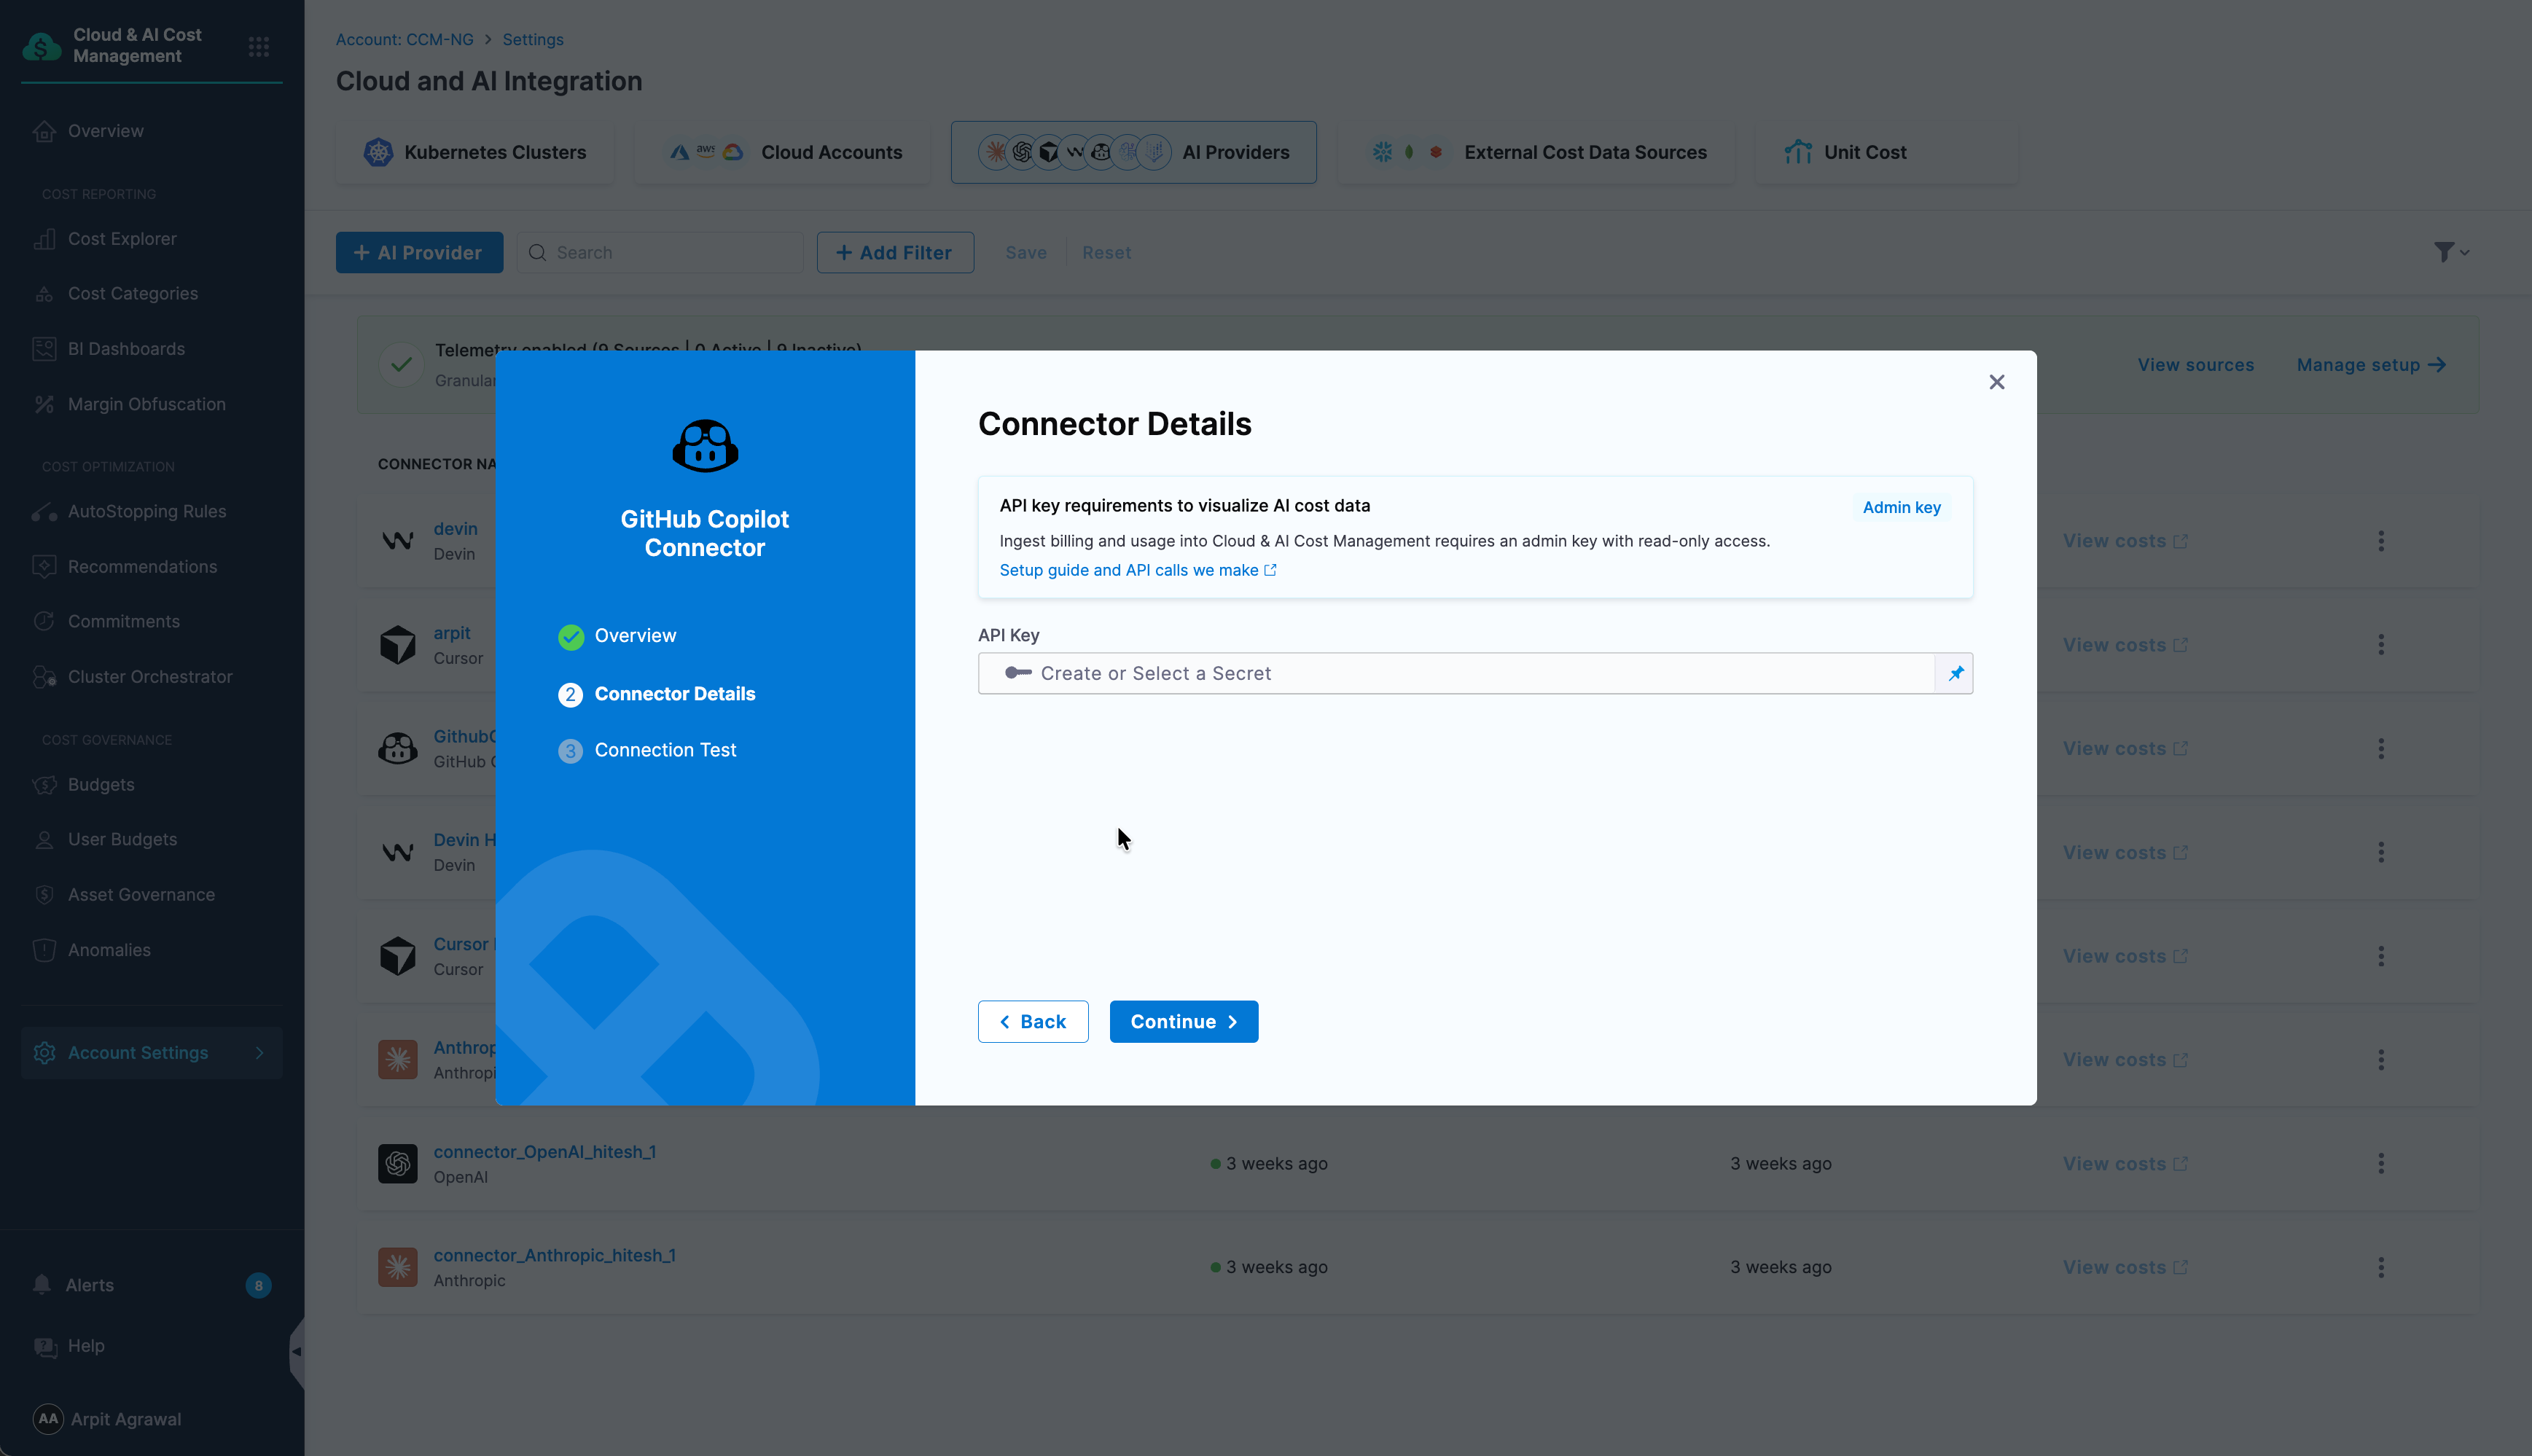Open connector_Anthropic_hitesh_1 connector link
Viewport: 2532px width, 1456px height.
tap(554, 1256)
